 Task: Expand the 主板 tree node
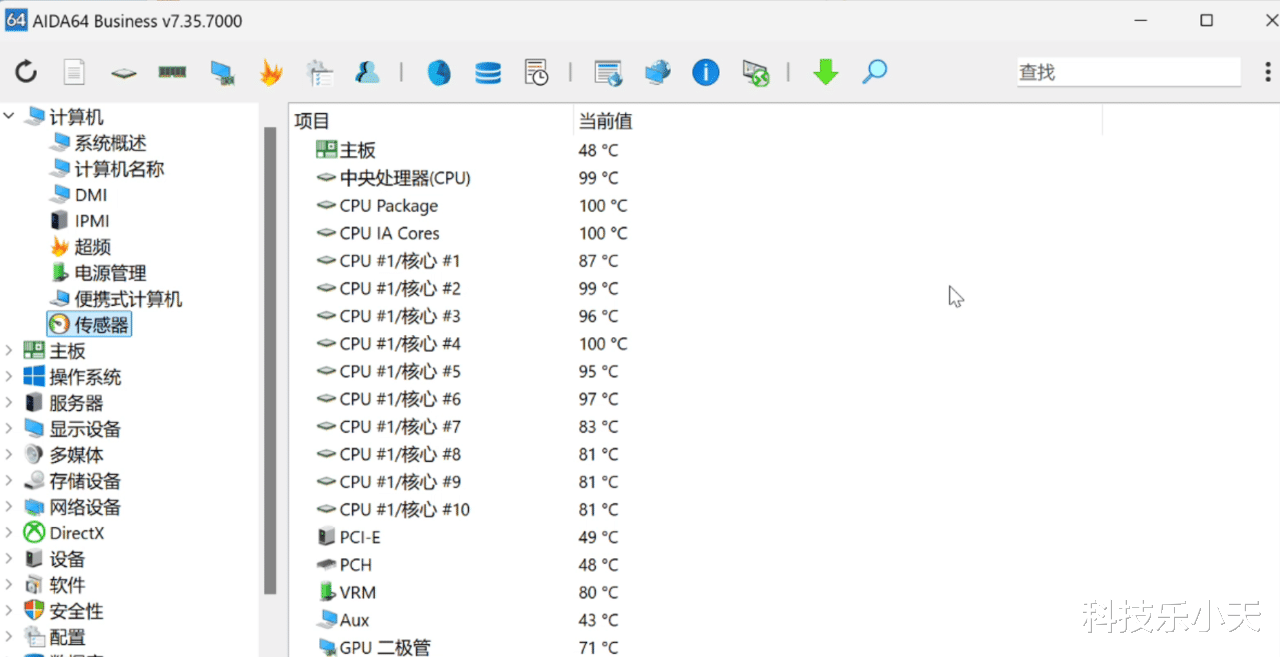coord(9,351)
